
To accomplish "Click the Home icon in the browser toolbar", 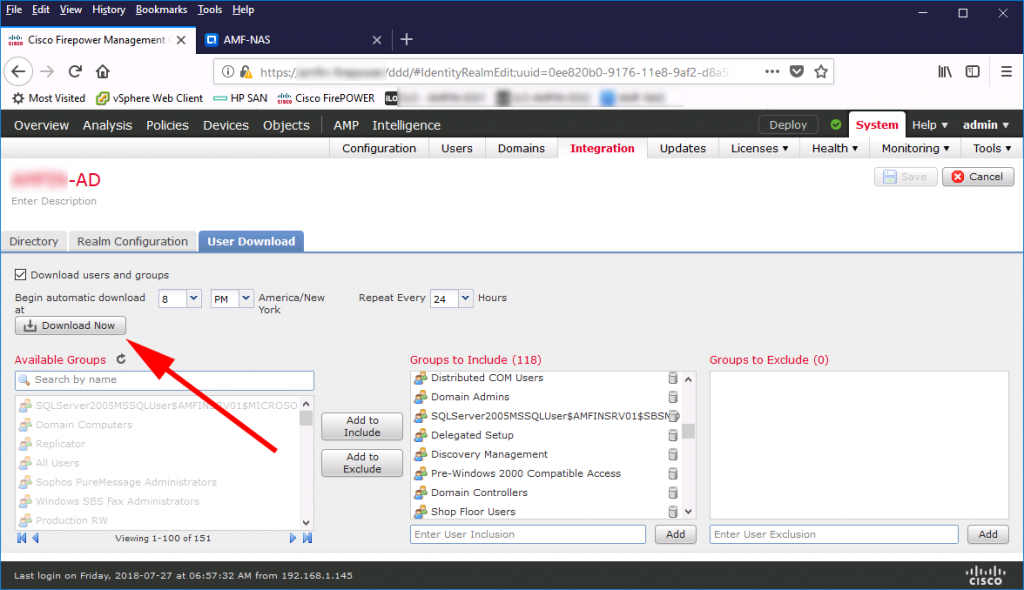I will click(x=103, y=71).
